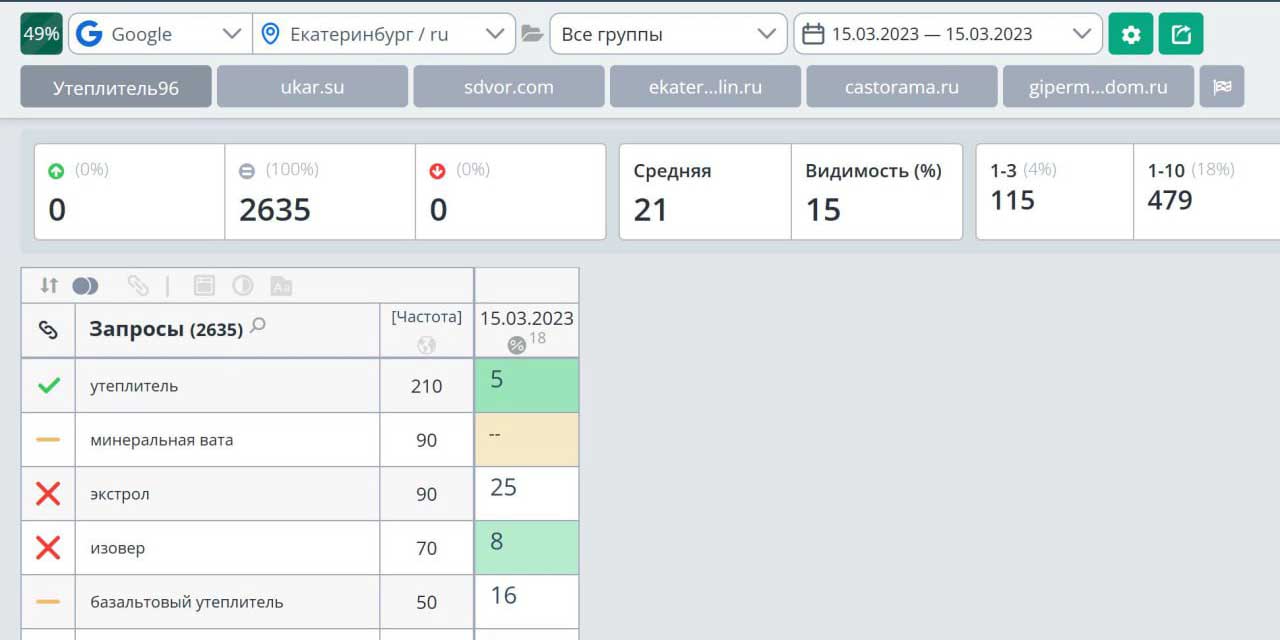This screenshot has width=1280, height=640.
Task: Select the query базальтовый утеплитель
Action: pyautogui.click(x=187, y=602)
